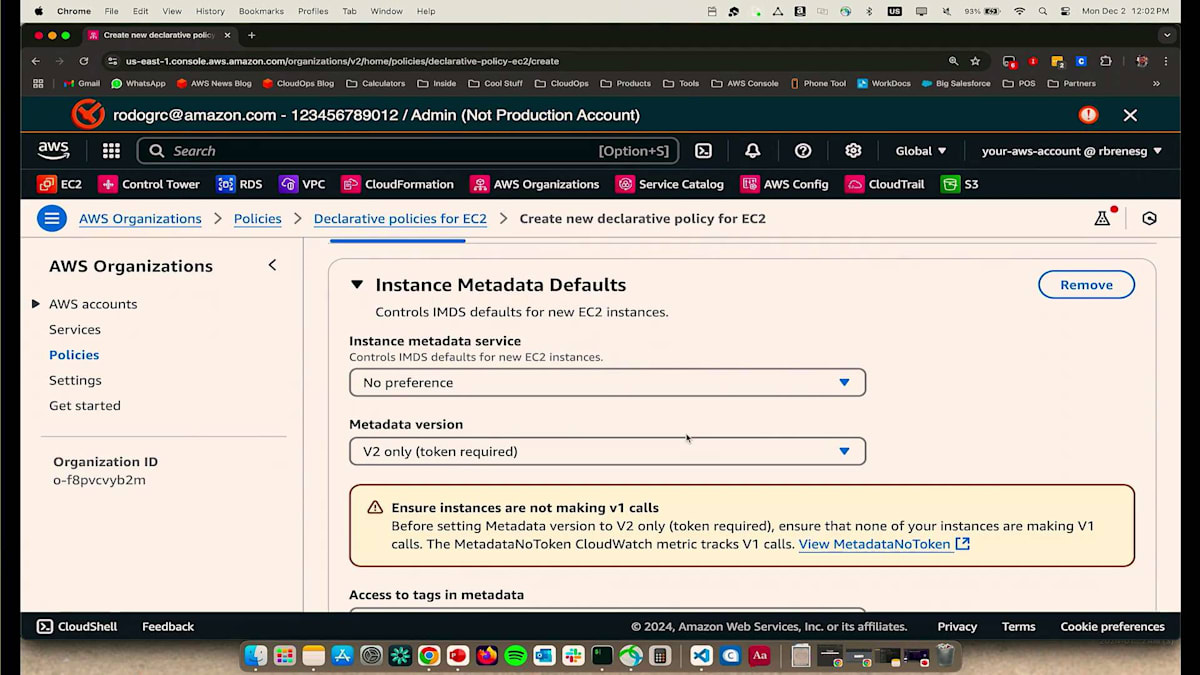This screenshot has height=675, width=1200.
Task: Open the Chrome tab search dropdown
Action: coord(1167,35)
